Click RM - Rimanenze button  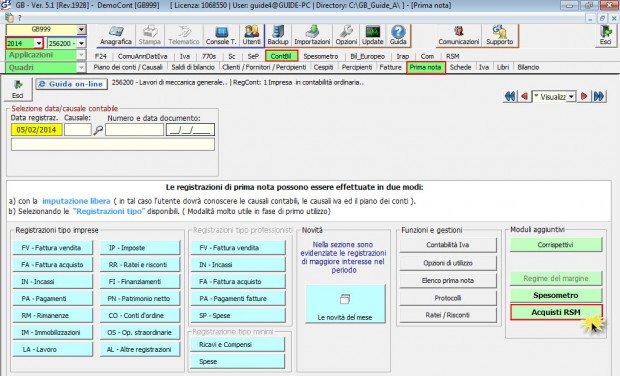click(x=52, y=316)
